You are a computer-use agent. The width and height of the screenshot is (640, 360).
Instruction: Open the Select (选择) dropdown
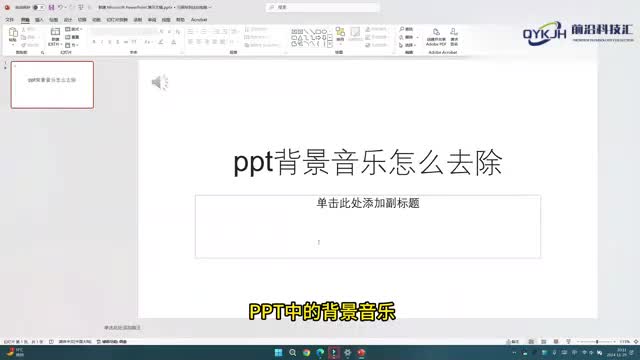pos(407,45)
